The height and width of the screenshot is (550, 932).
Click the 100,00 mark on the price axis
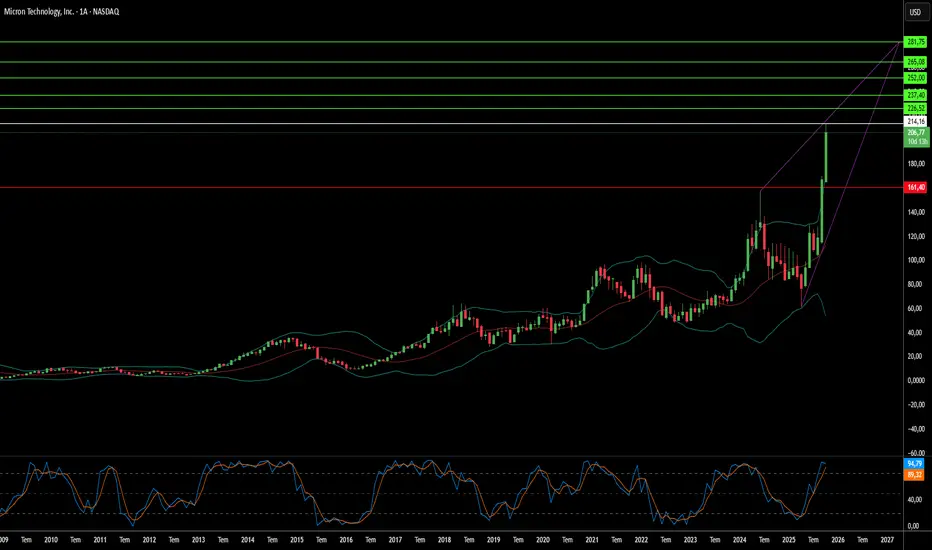coord(914,260)
